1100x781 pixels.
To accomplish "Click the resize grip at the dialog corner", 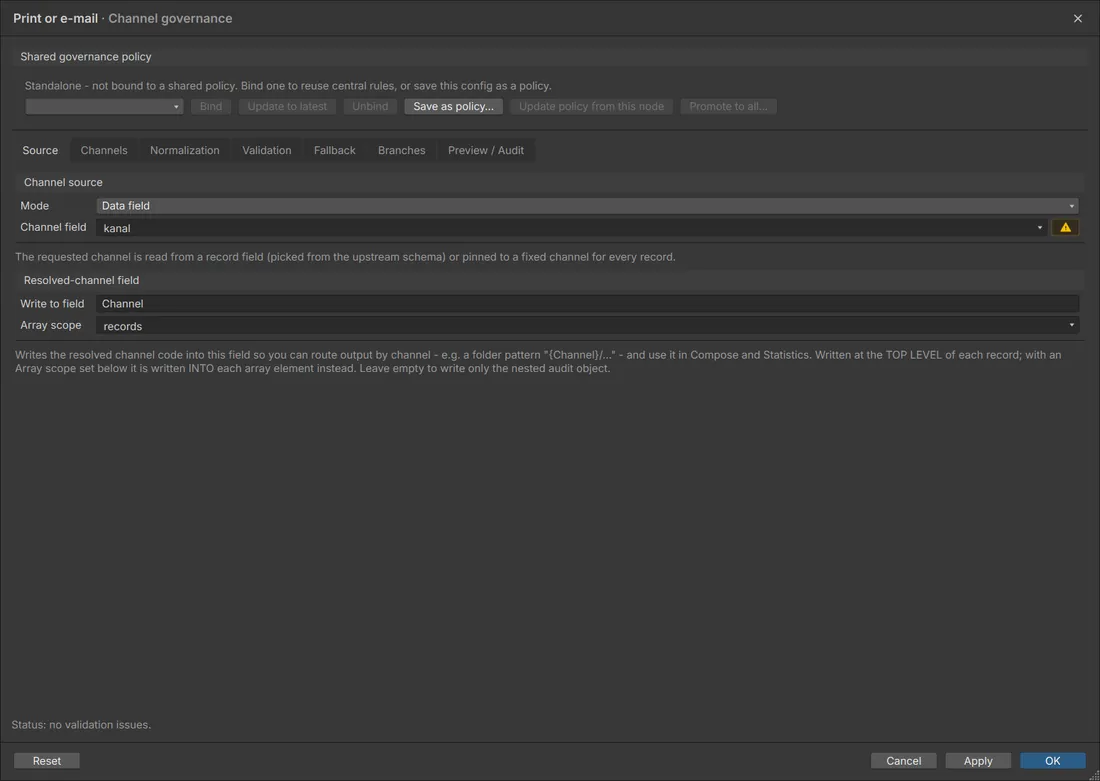I will 1094,775.
